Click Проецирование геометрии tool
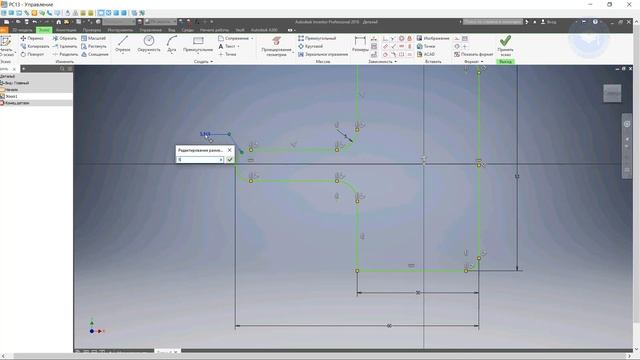This screenshot has height=360, width=640. [x=276, y=46]
